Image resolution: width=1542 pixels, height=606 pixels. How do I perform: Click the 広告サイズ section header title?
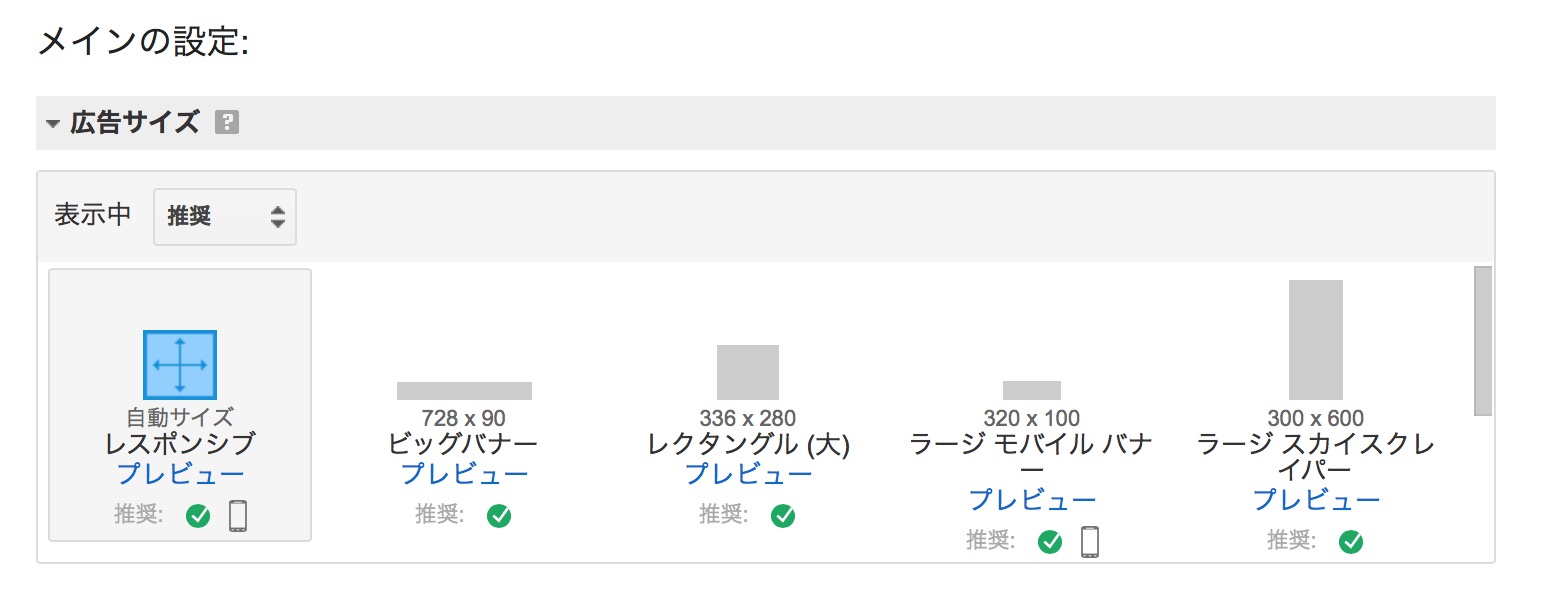(135, 123)
